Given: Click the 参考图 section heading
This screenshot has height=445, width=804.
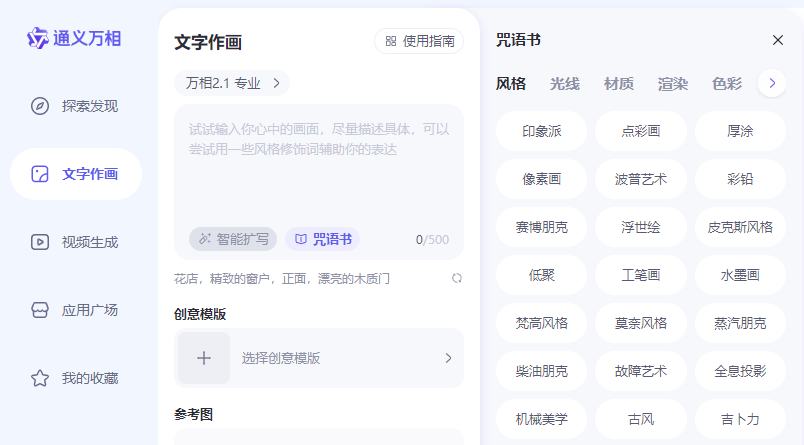Looking at the screenshot, I should pyautogui.click(x=193, y=414).
